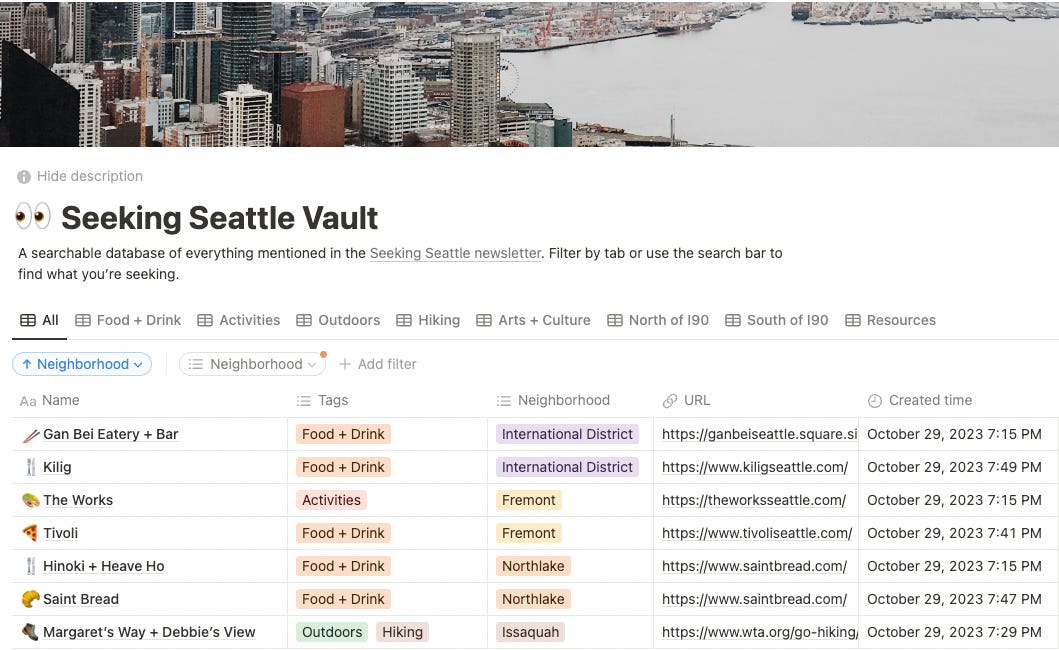Open the Activities view tab
The image size is (1059, 650).
click(238, 320)
